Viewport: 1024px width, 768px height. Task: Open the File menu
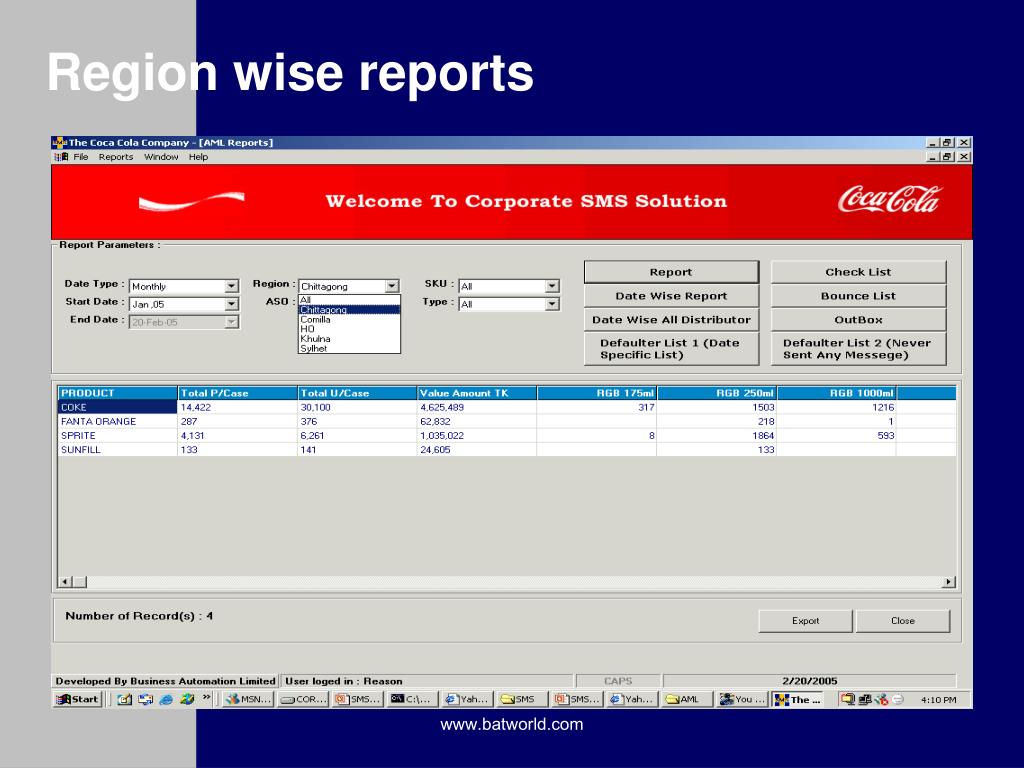80,157
